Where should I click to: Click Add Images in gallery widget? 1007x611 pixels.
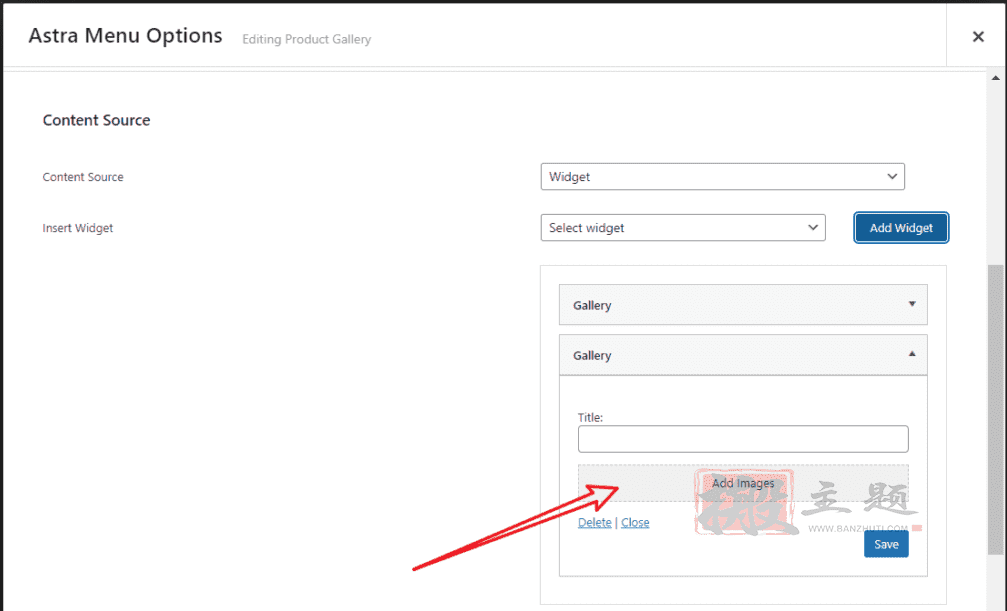[x=743, y=483]
